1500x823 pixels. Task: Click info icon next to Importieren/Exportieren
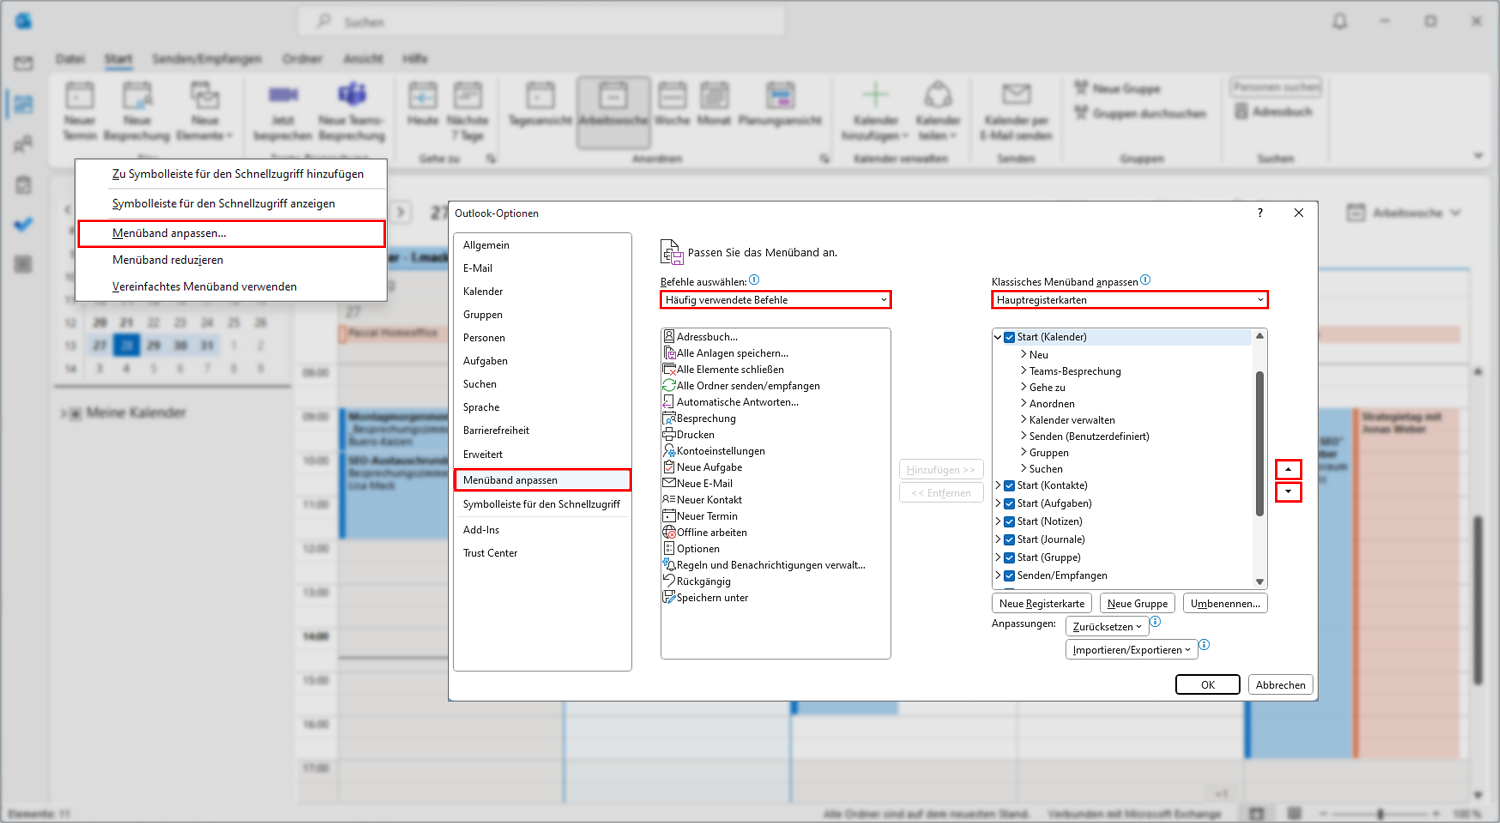point(1204,645)
